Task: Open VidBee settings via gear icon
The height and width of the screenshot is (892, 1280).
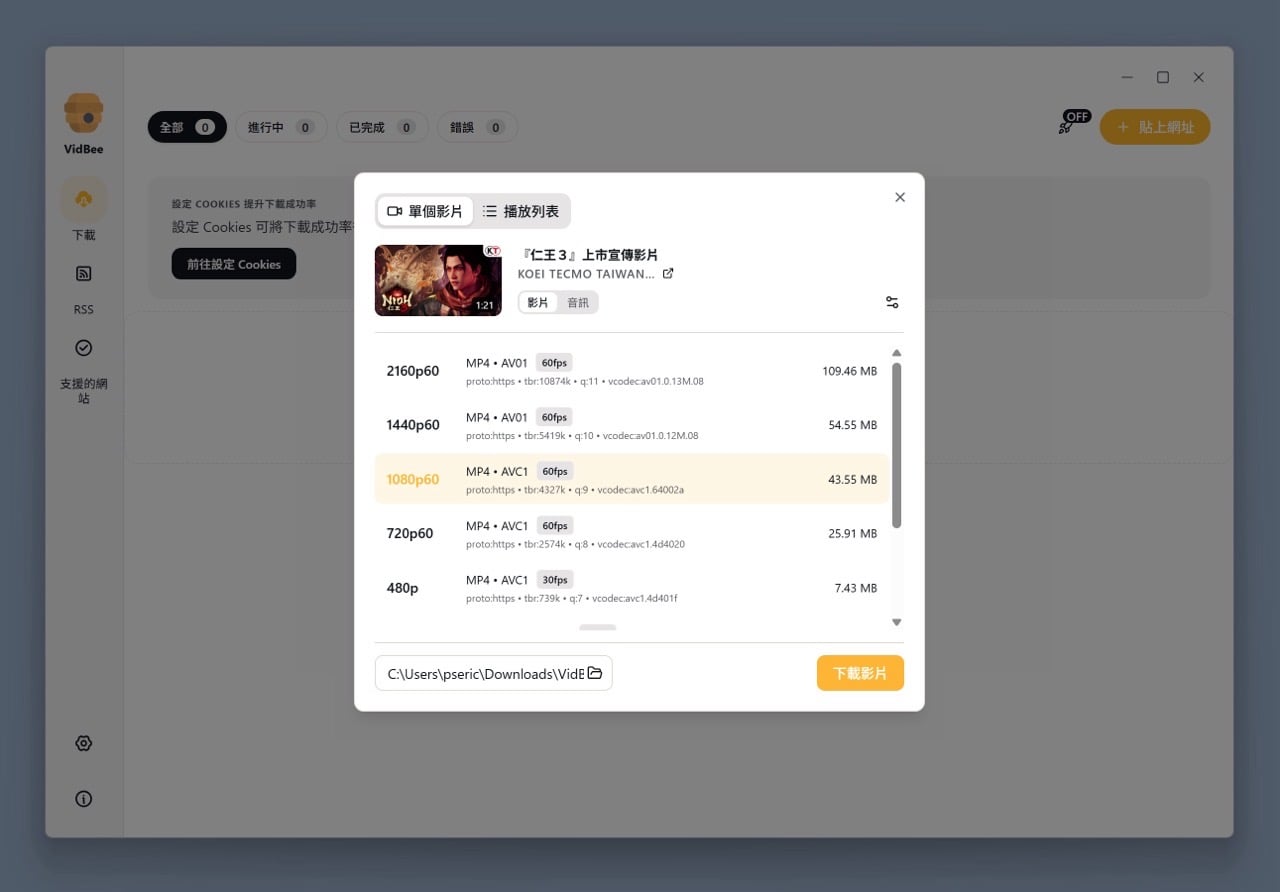Action: [x=83, y=743]
